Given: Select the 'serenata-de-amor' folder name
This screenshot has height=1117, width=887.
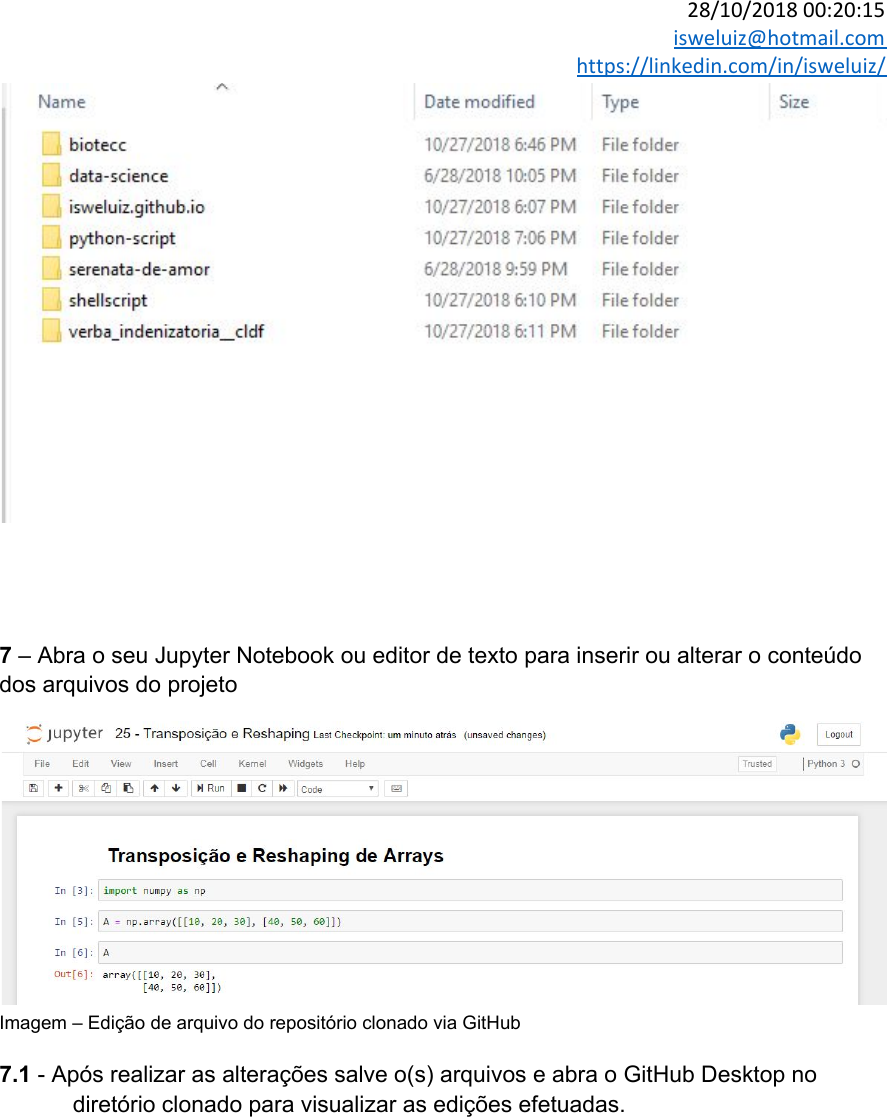Looking at the screenshot, I should coord(140,269).
